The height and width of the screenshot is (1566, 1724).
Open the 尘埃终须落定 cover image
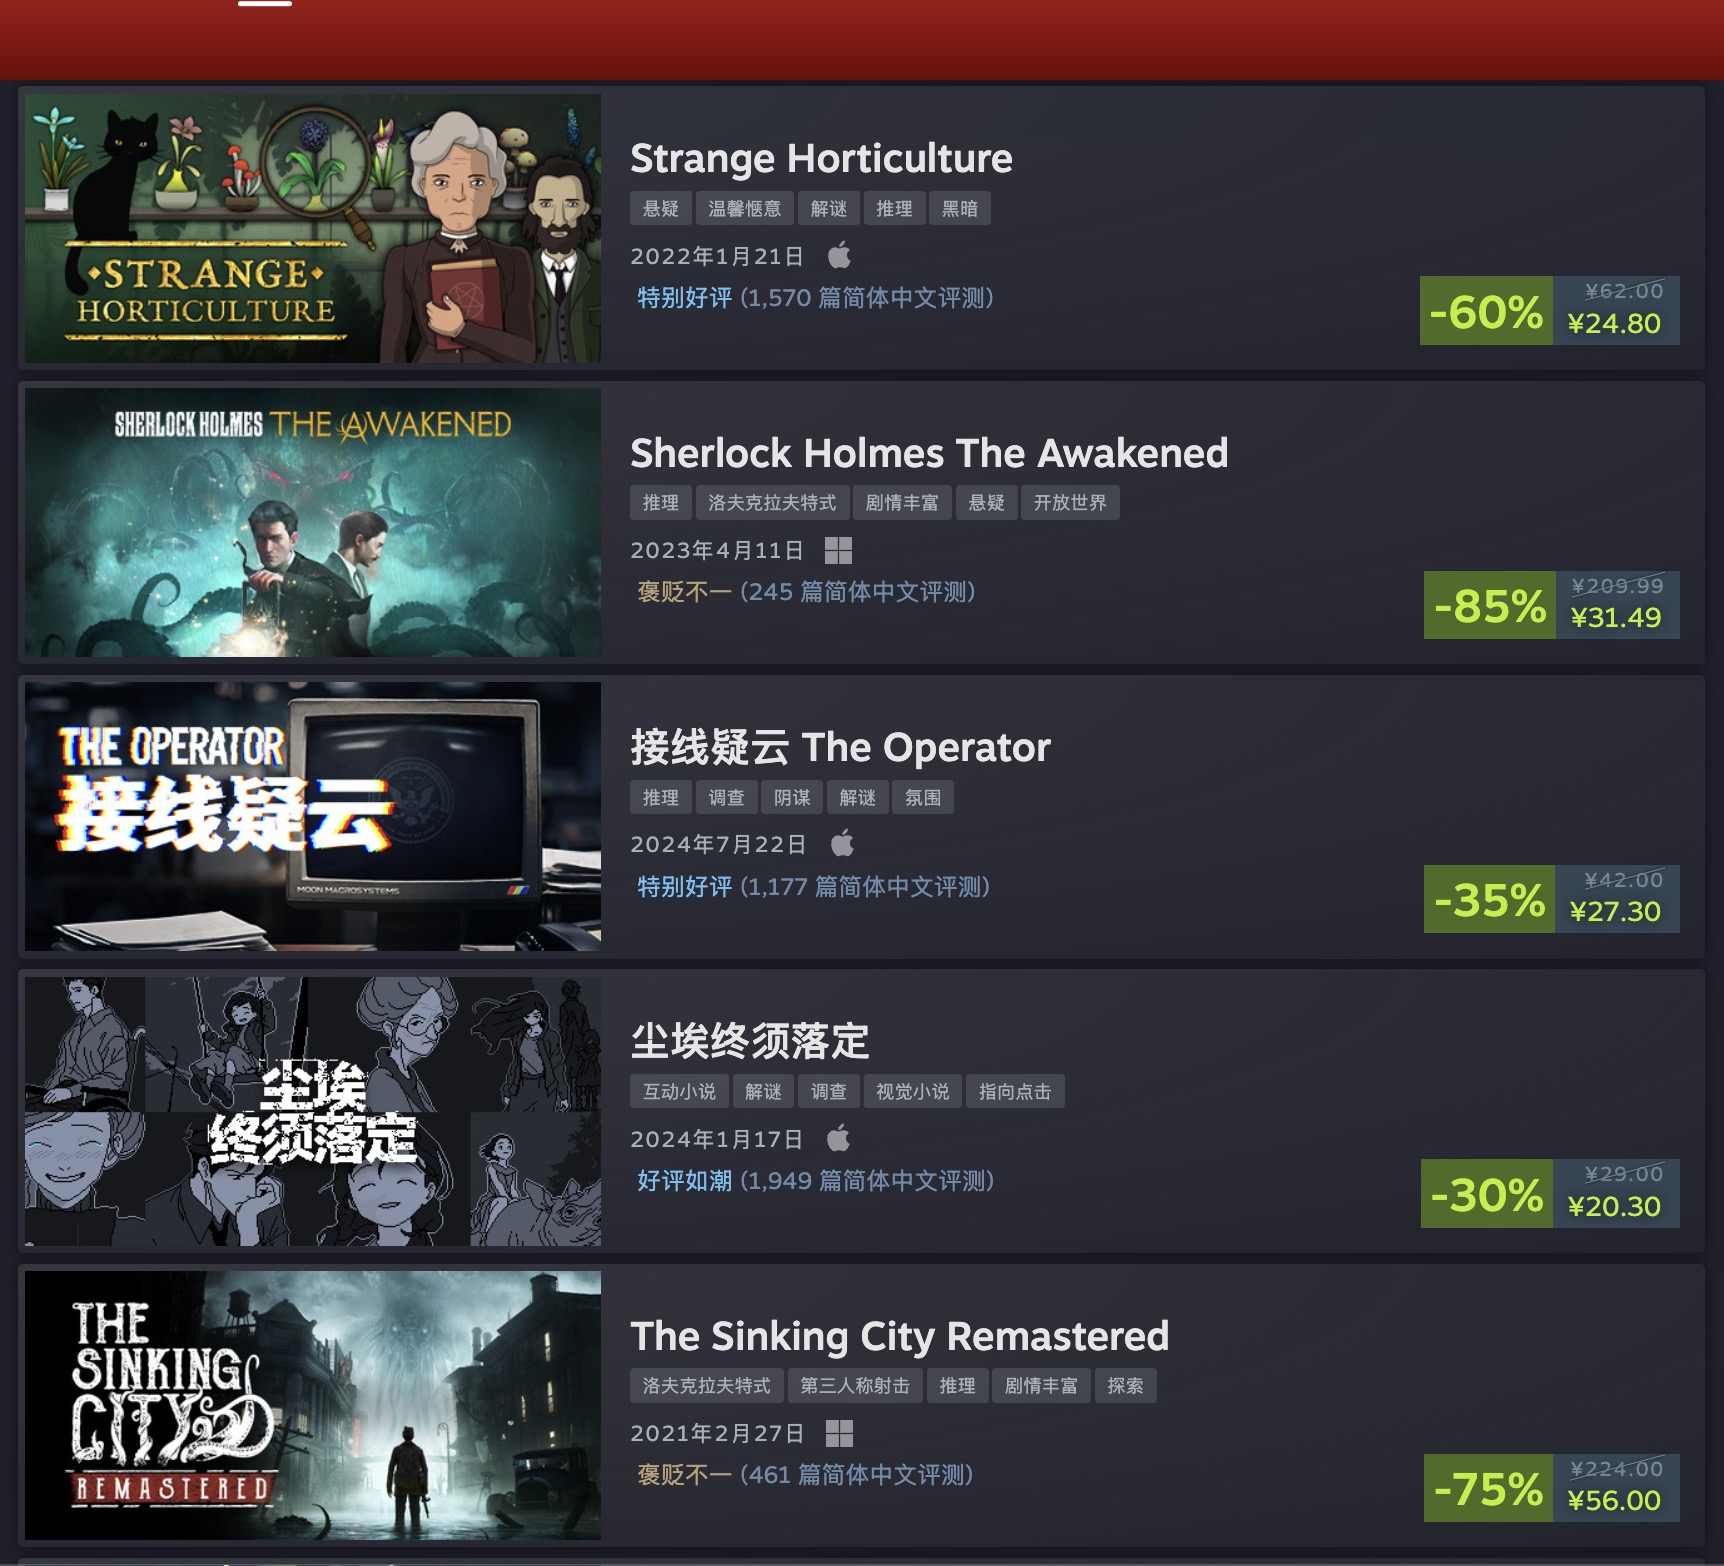click(x=313, y=1111)
